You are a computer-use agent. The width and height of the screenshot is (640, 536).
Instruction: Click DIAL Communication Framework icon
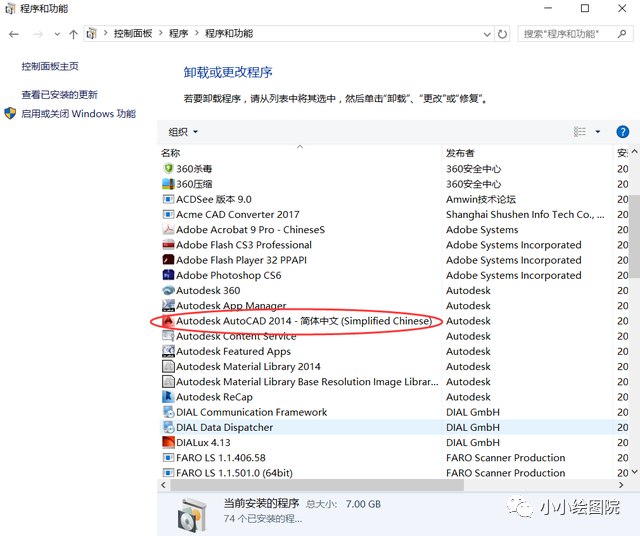pos(168,412)
